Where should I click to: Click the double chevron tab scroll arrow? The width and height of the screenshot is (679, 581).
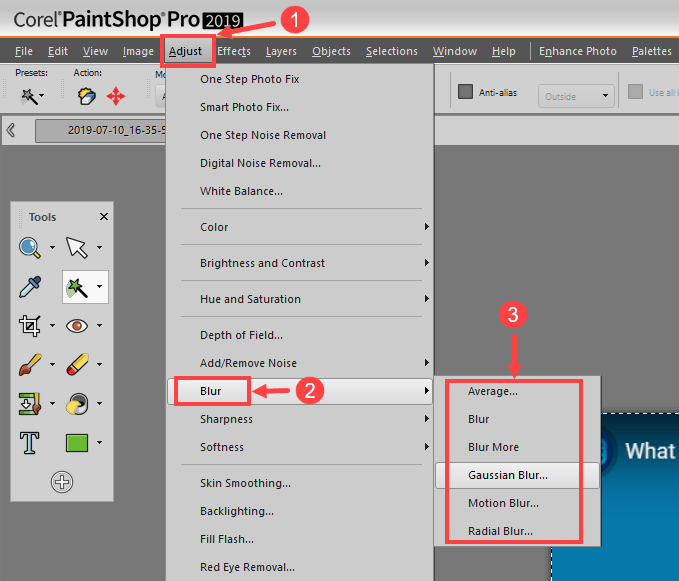click(x=11, y=130)
